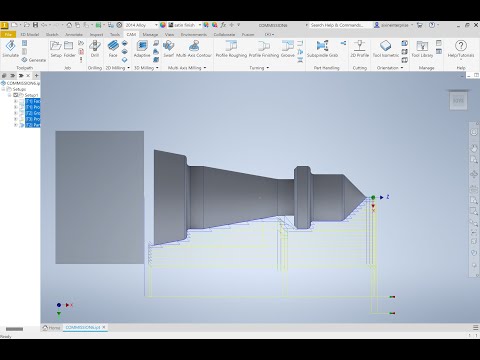Image resolution: width=480 pixels, height=360 pixels.
Task: Create a new Setup
Action: coord(56,49)
